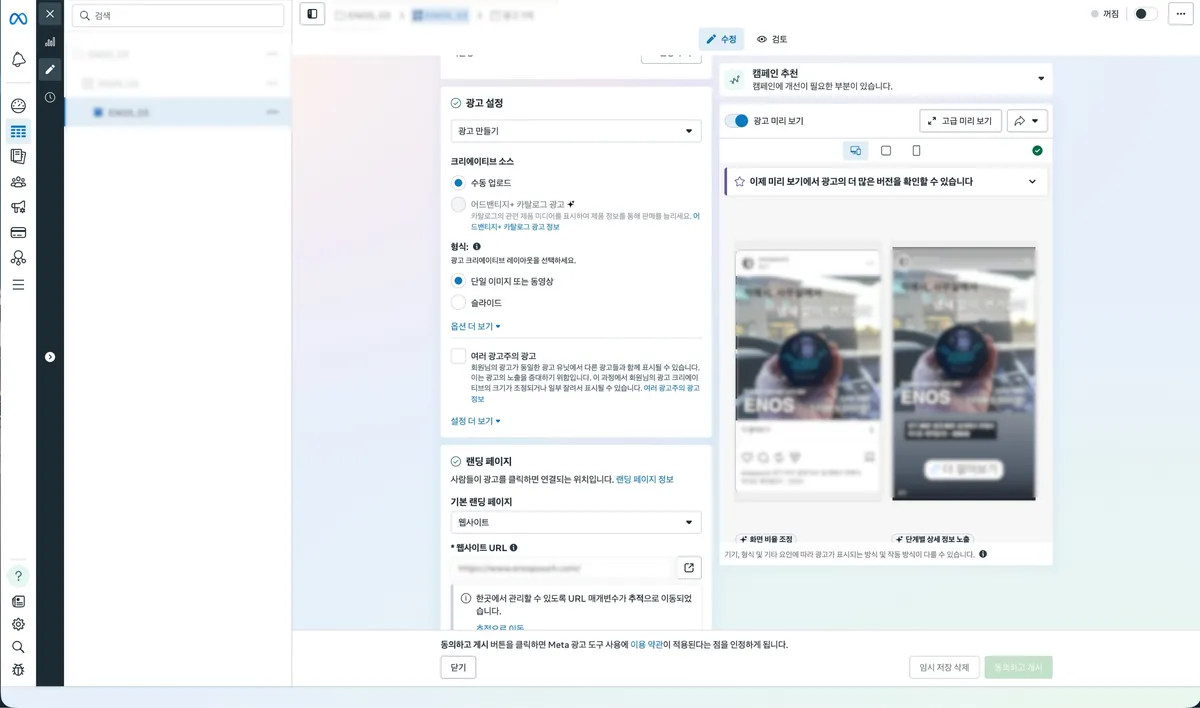The height and width of the screenshot is (708, 1200).
Task: Toggle the 광고 미리 보기 switch
Action: 737,121
